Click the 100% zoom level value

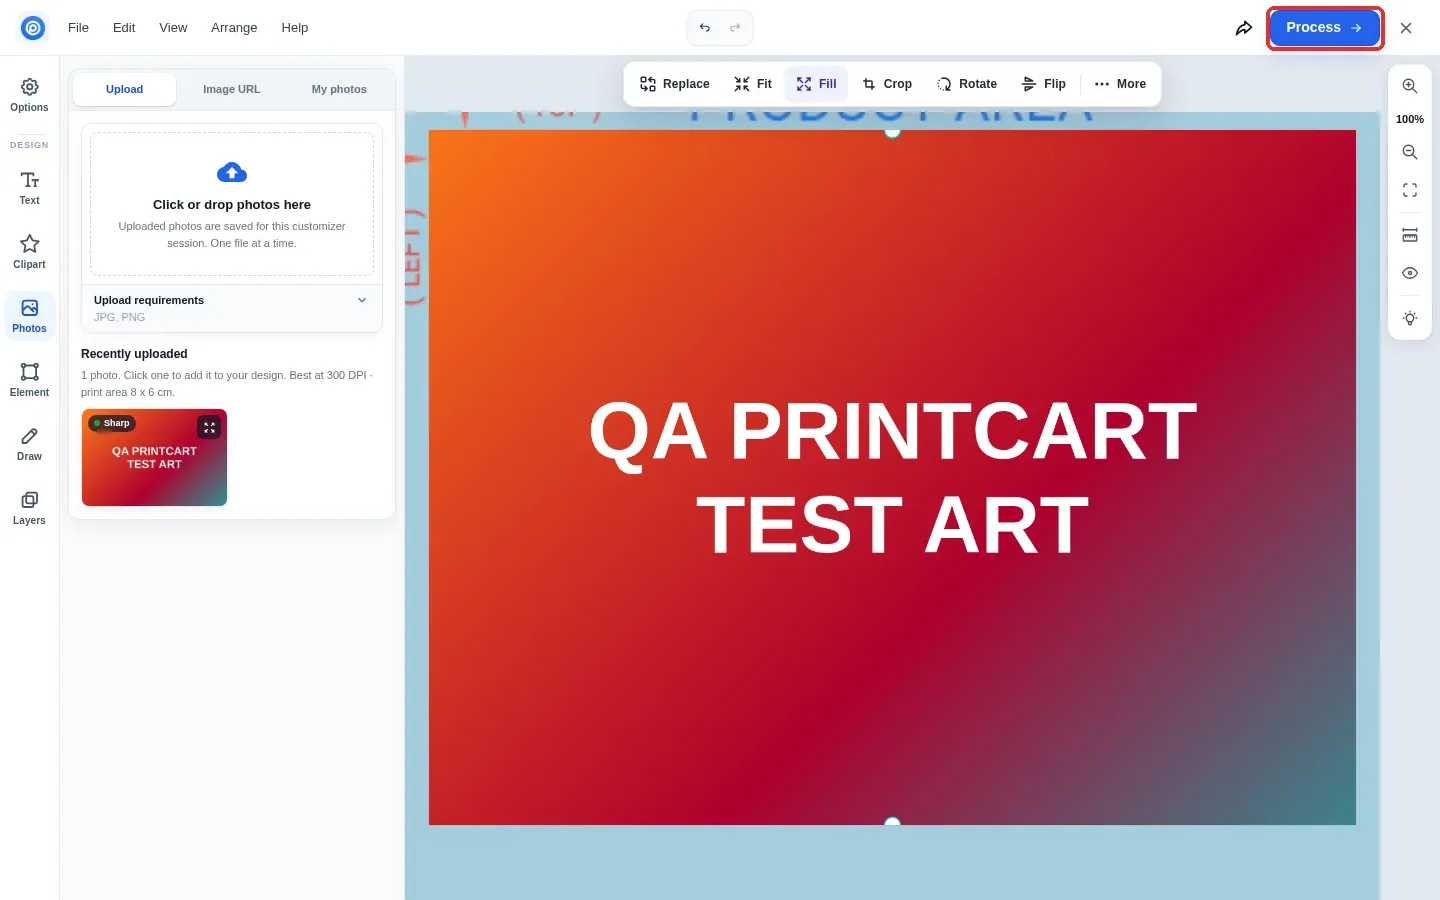[x=1410, y=119]
